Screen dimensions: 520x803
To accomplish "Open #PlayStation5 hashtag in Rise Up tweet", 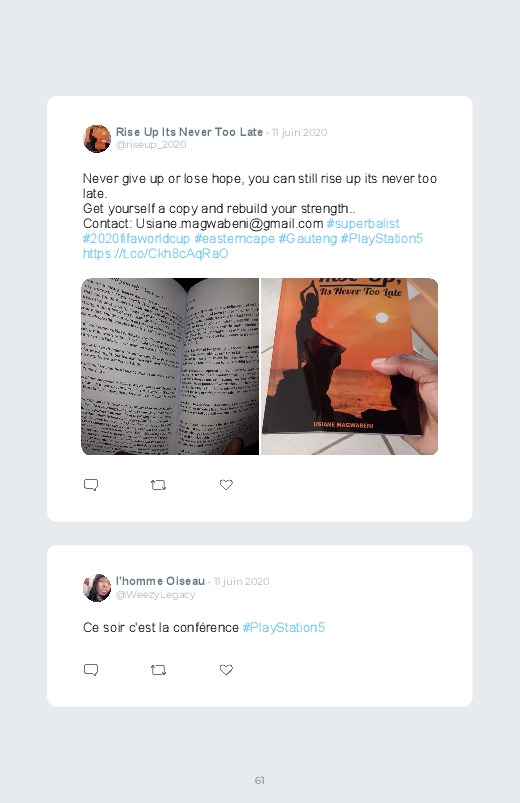I will [382, 239].
